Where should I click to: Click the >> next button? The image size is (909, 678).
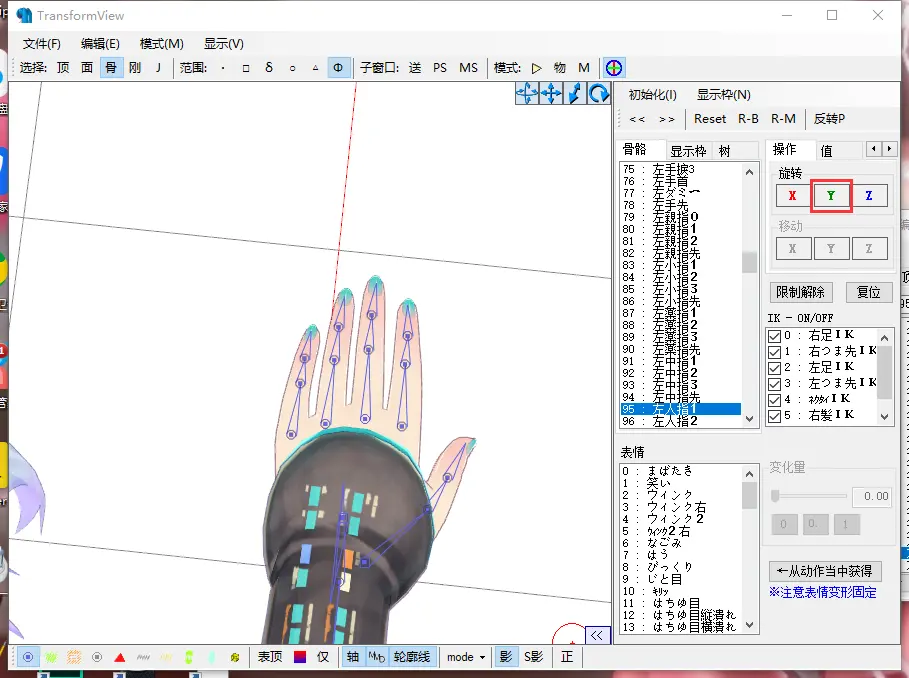(x=667, y=119)
